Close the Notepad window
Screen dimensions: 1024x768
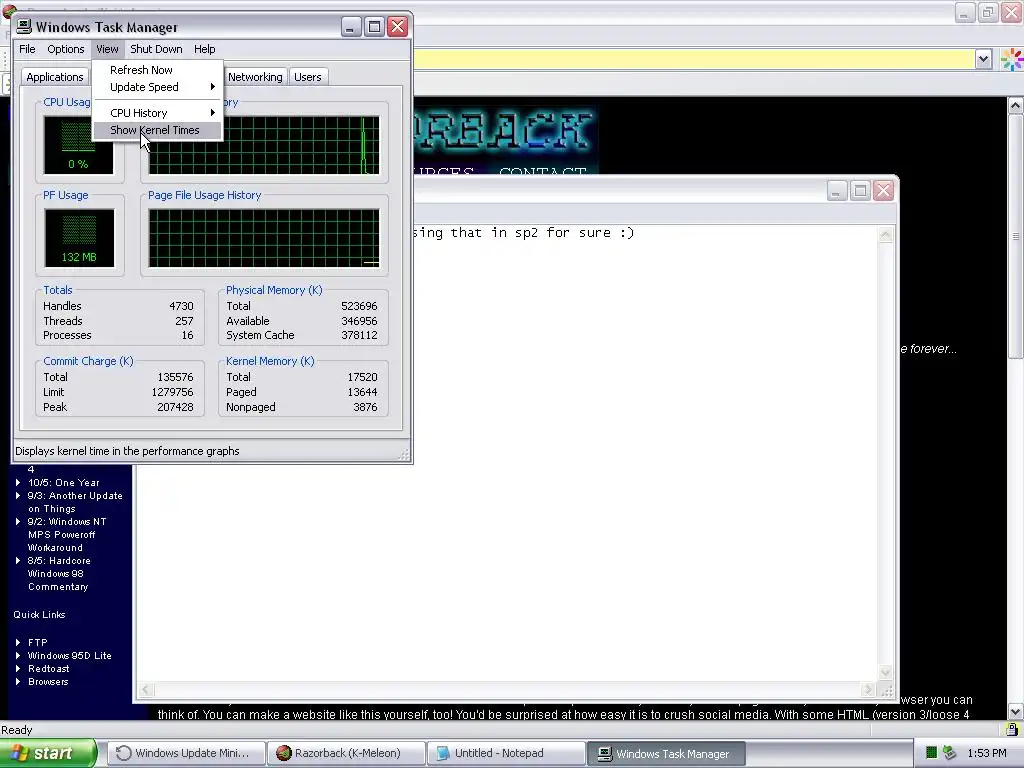click(x=884, y=191)
